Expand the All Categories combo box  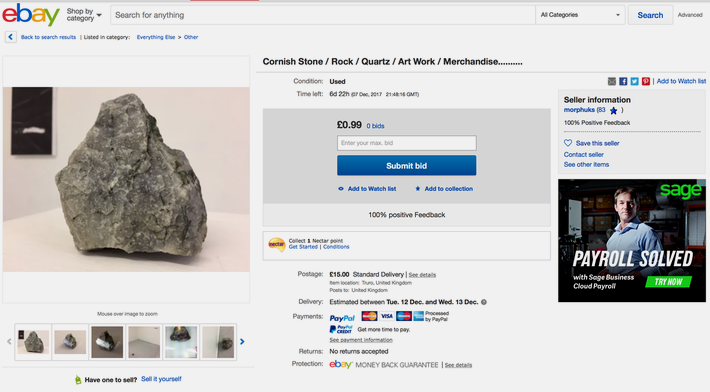click(580, 15)
